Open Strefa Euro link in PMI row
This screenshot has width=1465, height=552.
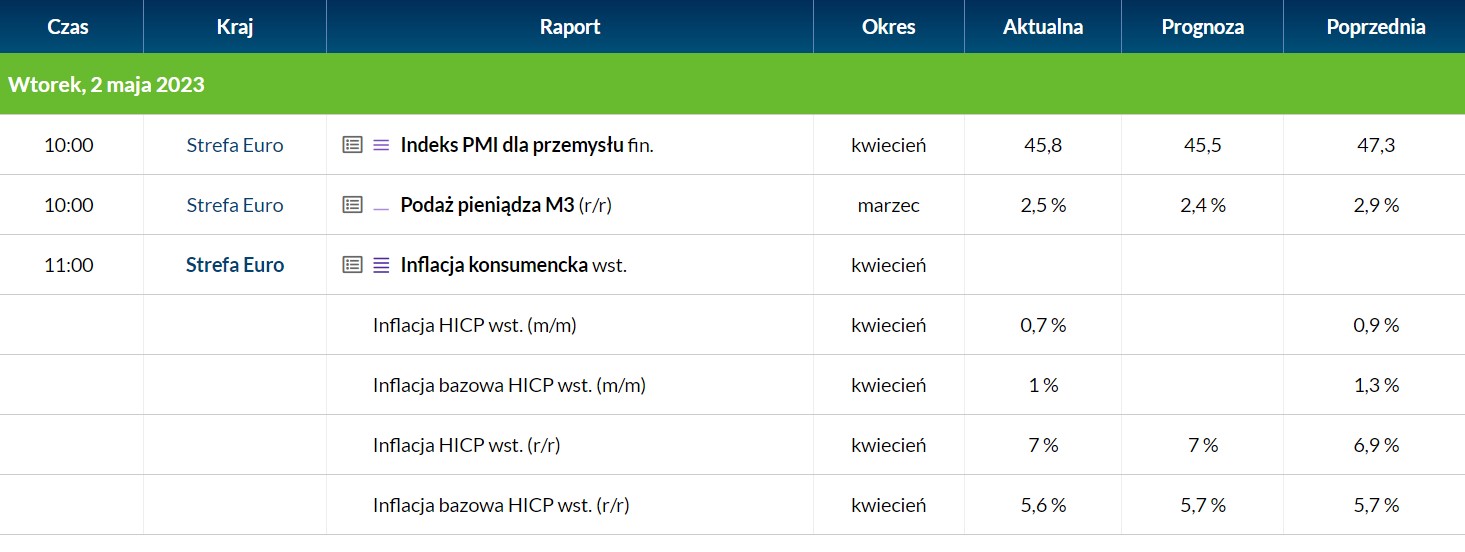235,145
